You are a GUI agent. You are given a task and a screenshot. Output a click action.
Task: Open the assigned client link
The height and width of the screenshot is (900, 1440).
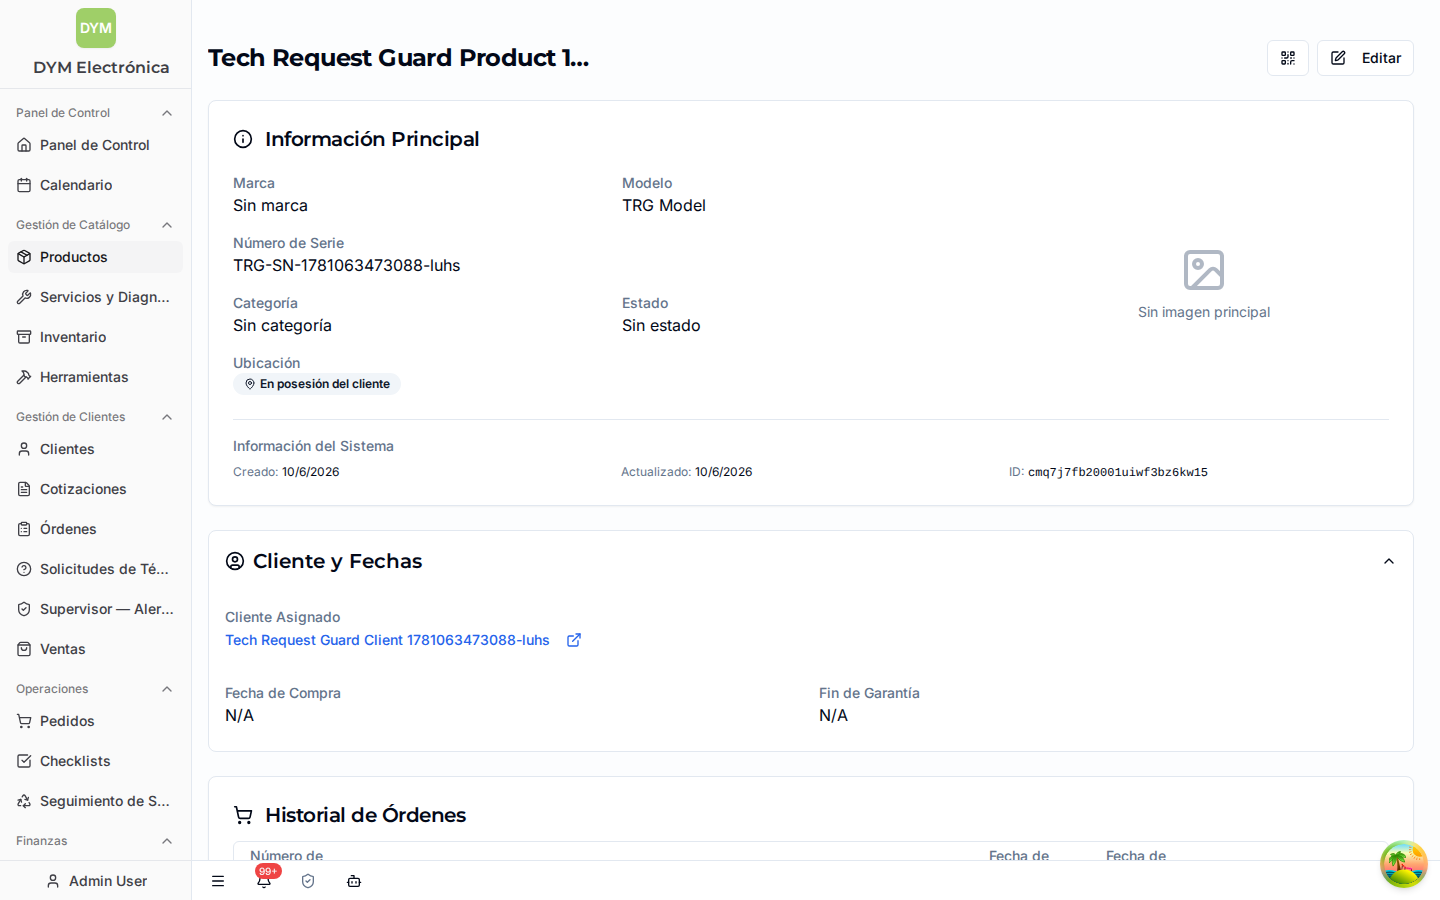coord(387,640)
